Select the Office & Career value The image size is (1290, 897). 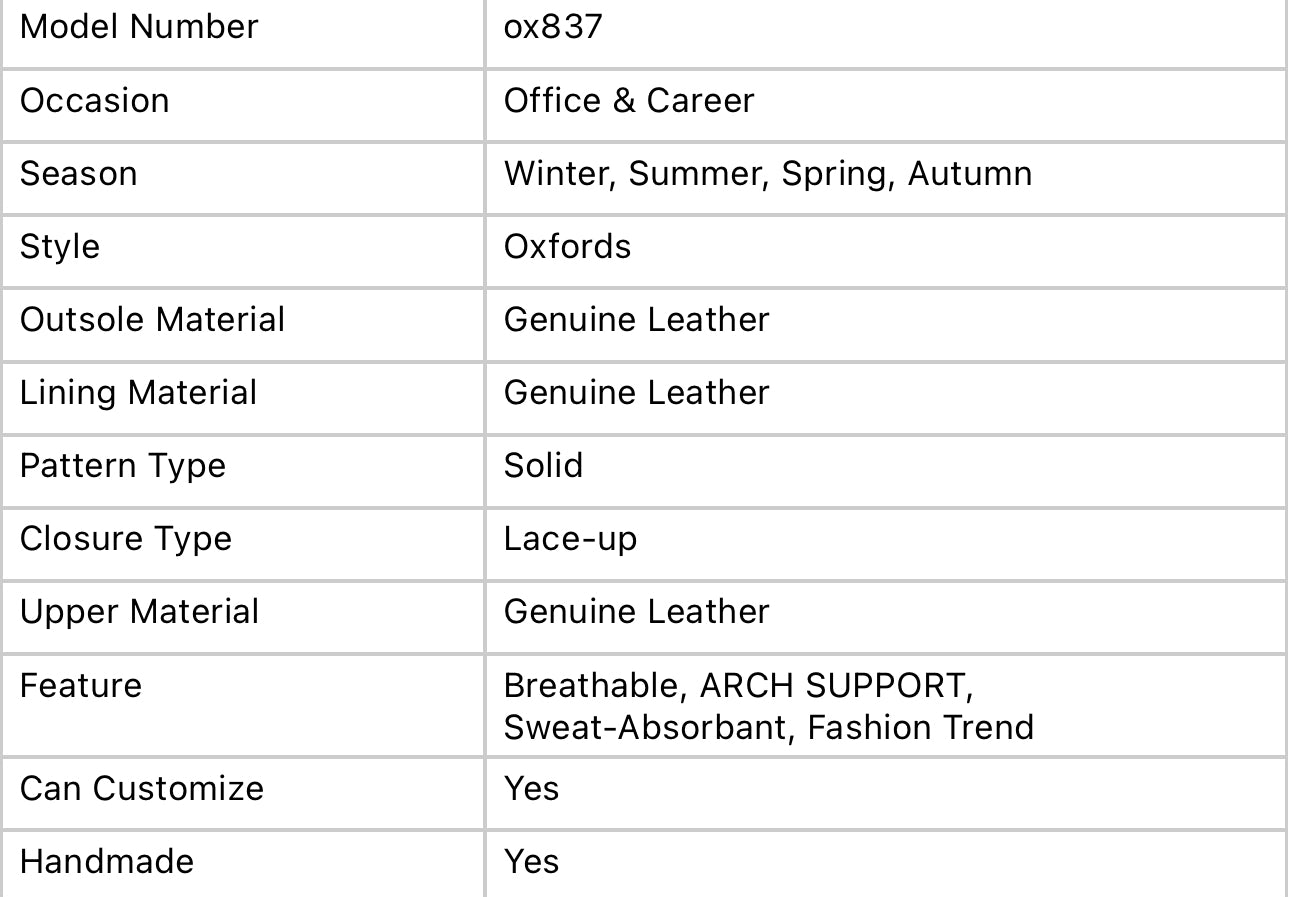click(629, 101)
